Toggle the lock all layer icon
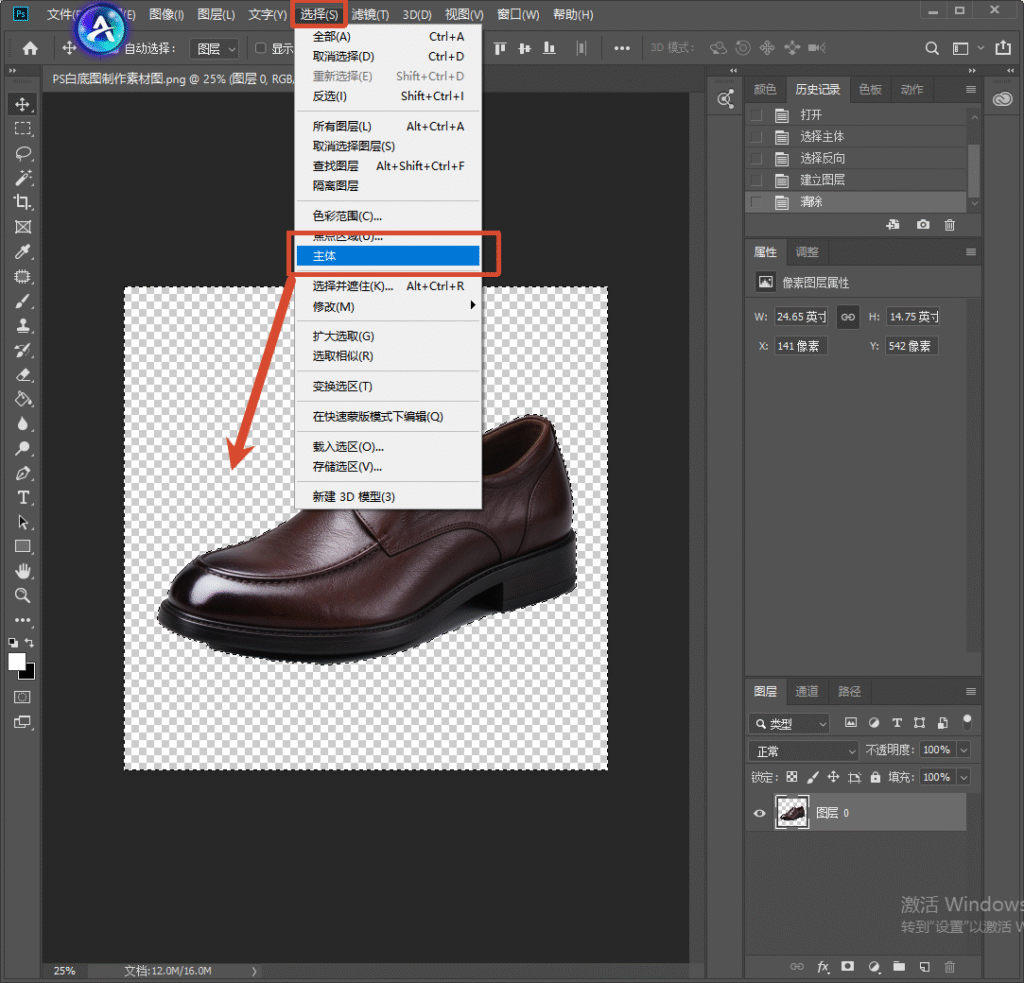 coord(875,777)
